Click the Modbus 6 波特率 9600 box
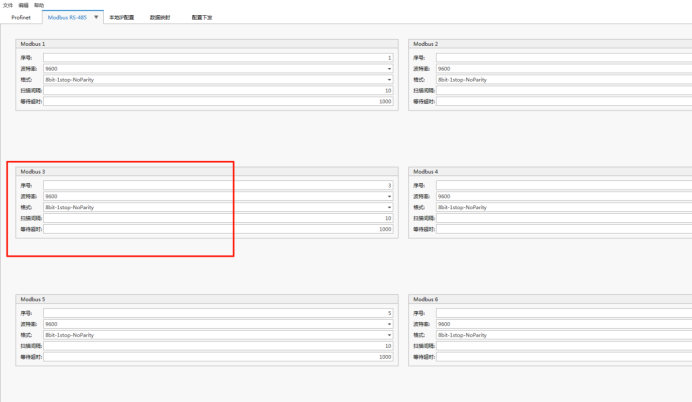Viewport: 692px width, 402px height. pyautogui.click(x=564, y=324)
